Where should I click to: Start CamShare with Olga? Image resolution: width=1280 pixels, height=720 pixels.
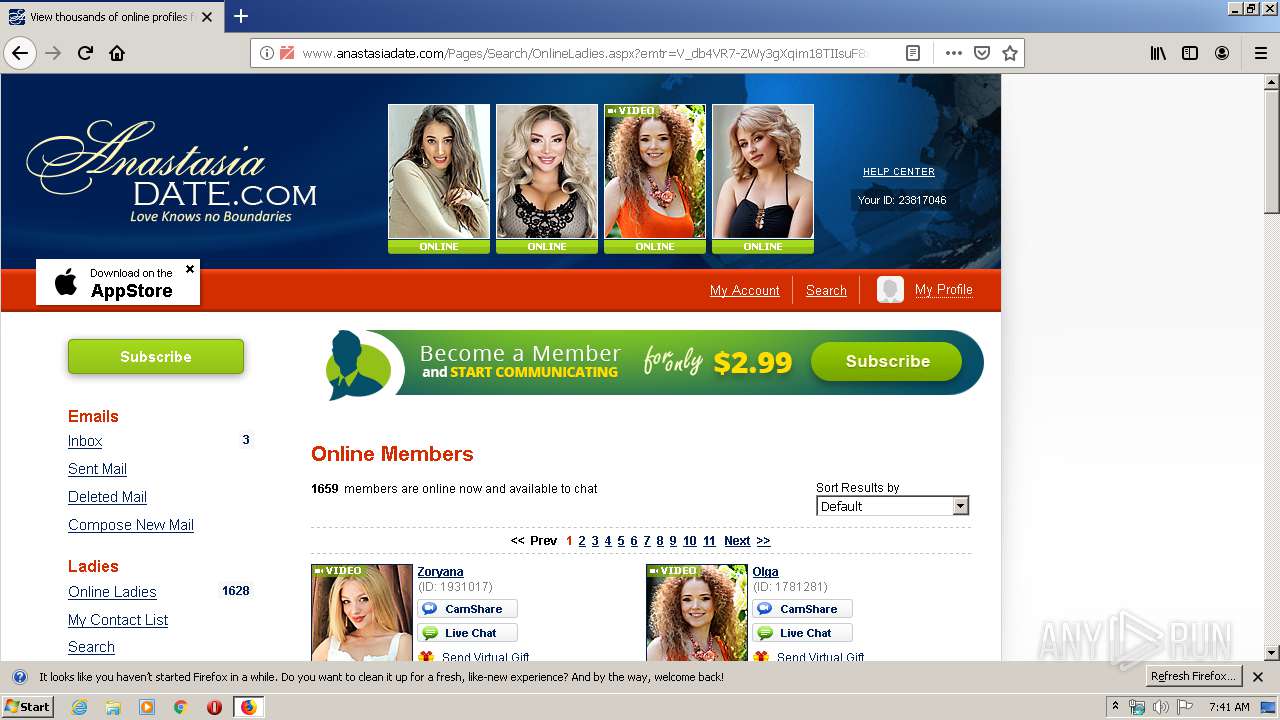[x=802, y=609]
